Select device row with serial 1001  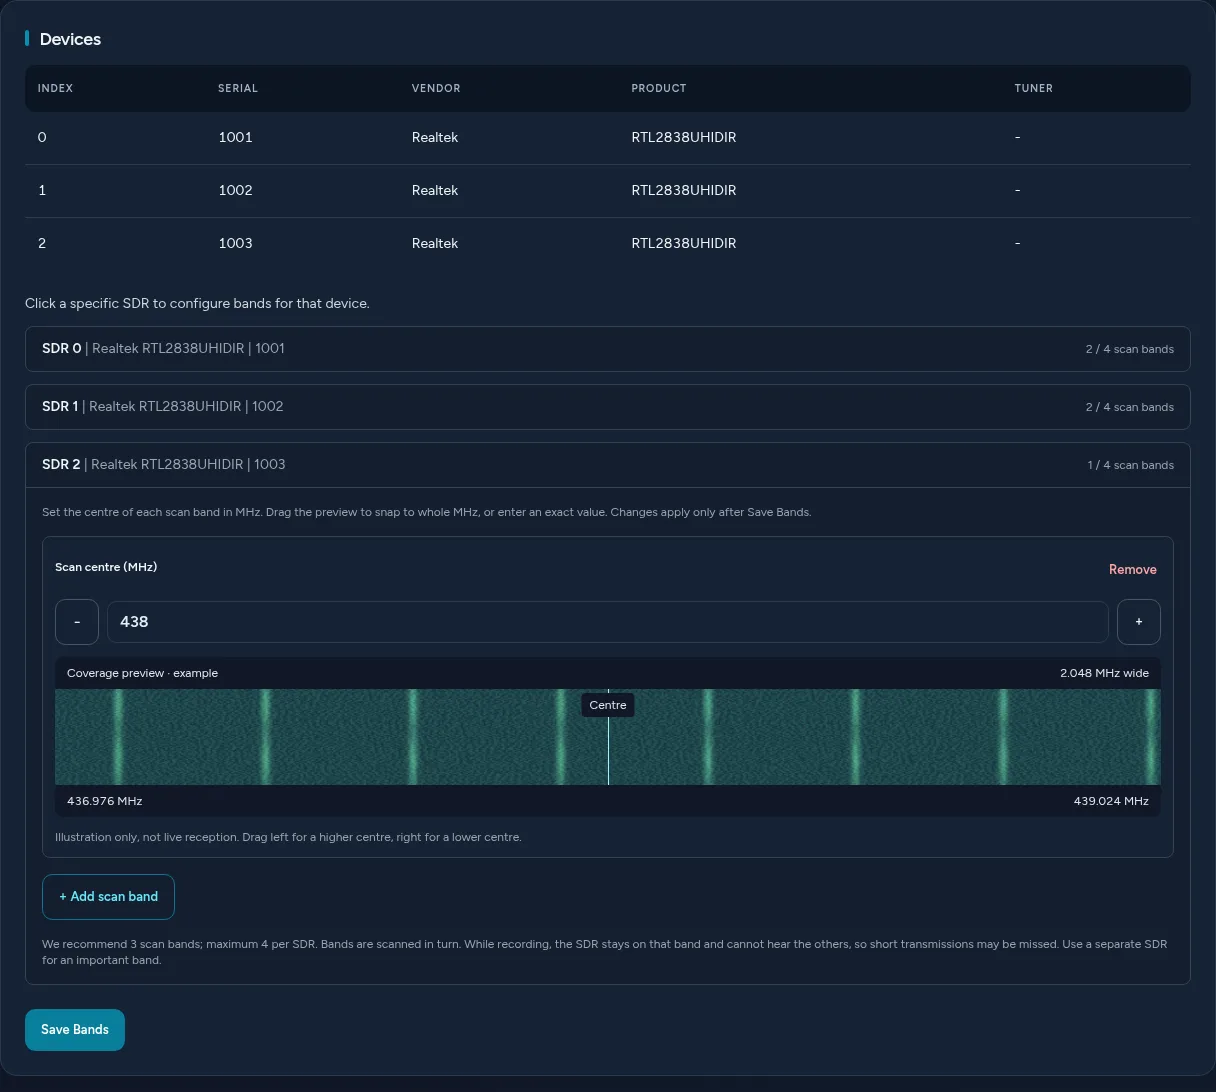tap(608, 138)
